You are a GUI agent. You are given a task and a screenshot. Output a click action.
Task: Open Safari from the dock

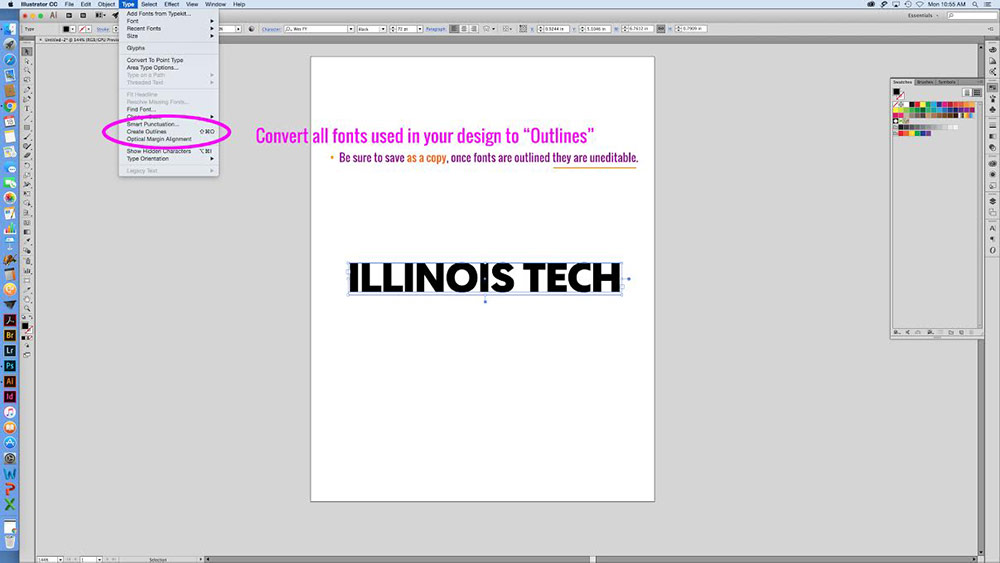(10, 60)
